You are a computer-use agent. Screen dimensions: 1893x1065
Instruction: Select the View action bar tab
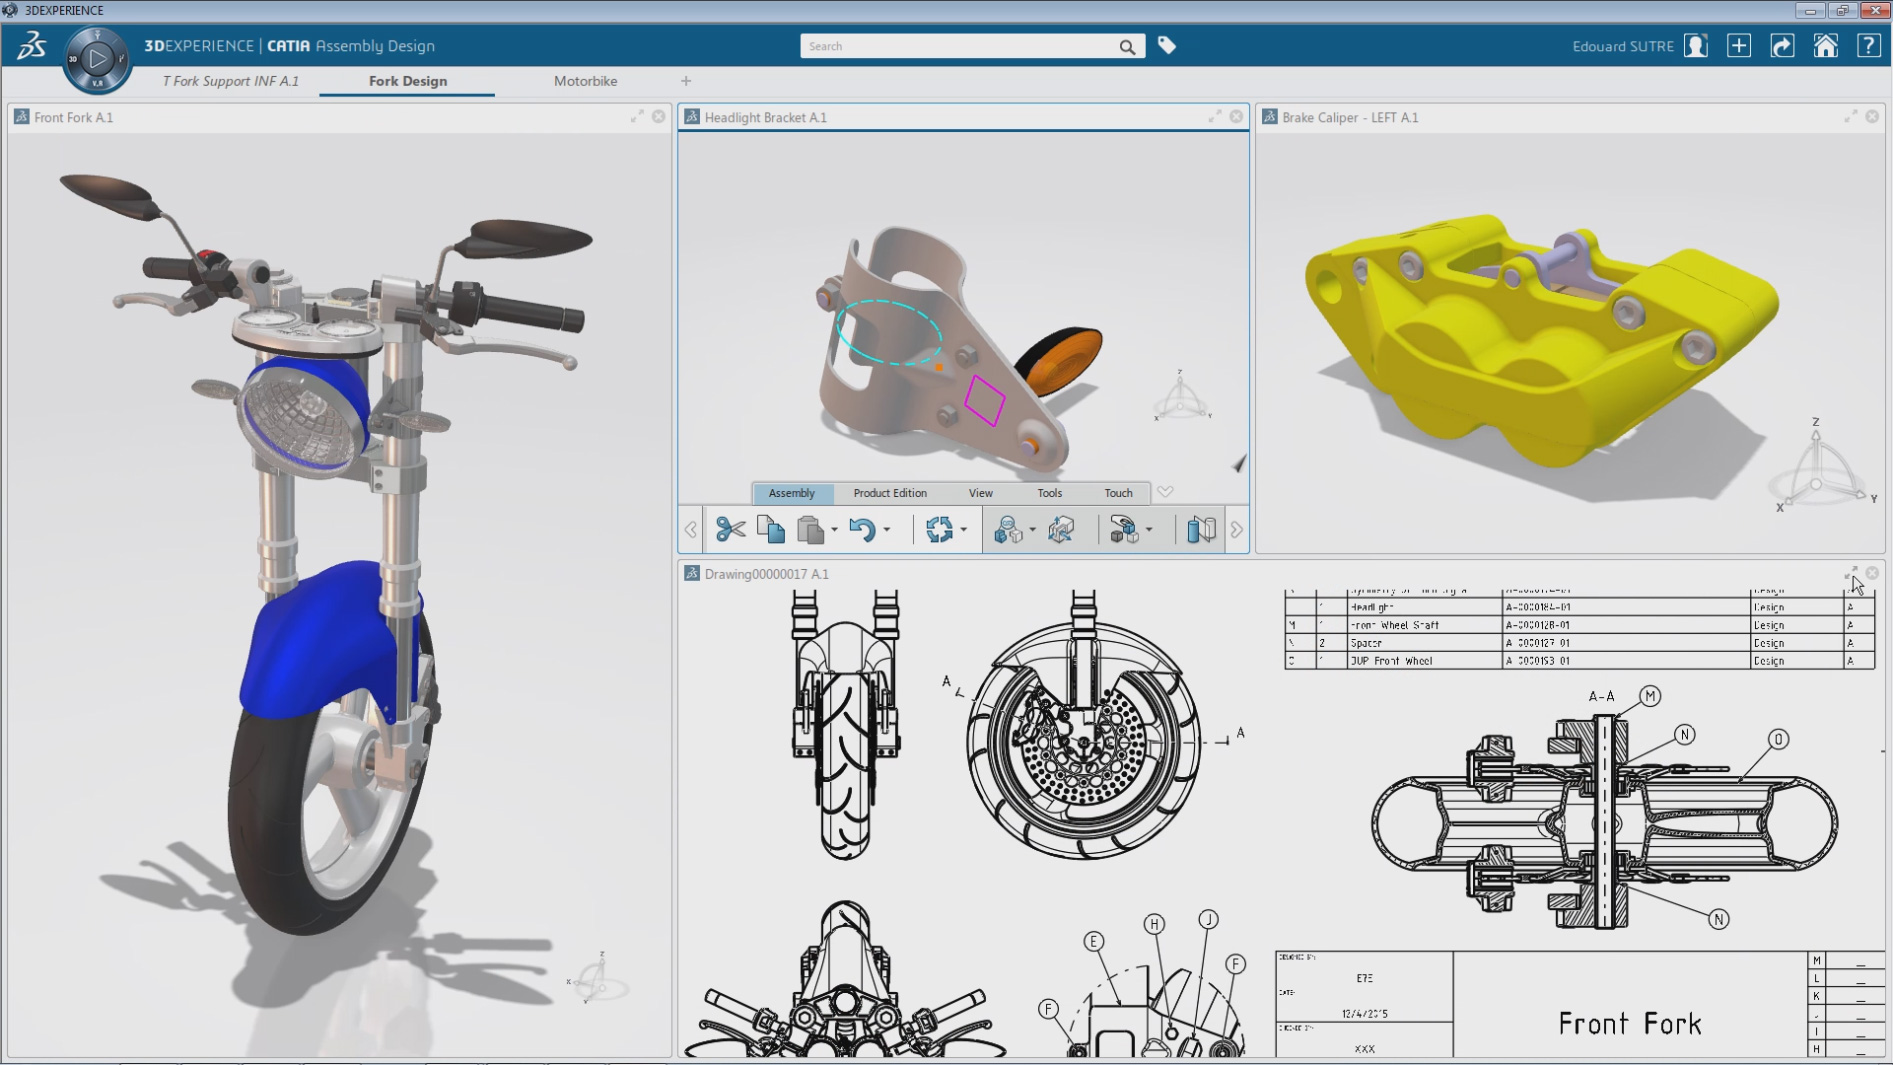coord(980,493)
